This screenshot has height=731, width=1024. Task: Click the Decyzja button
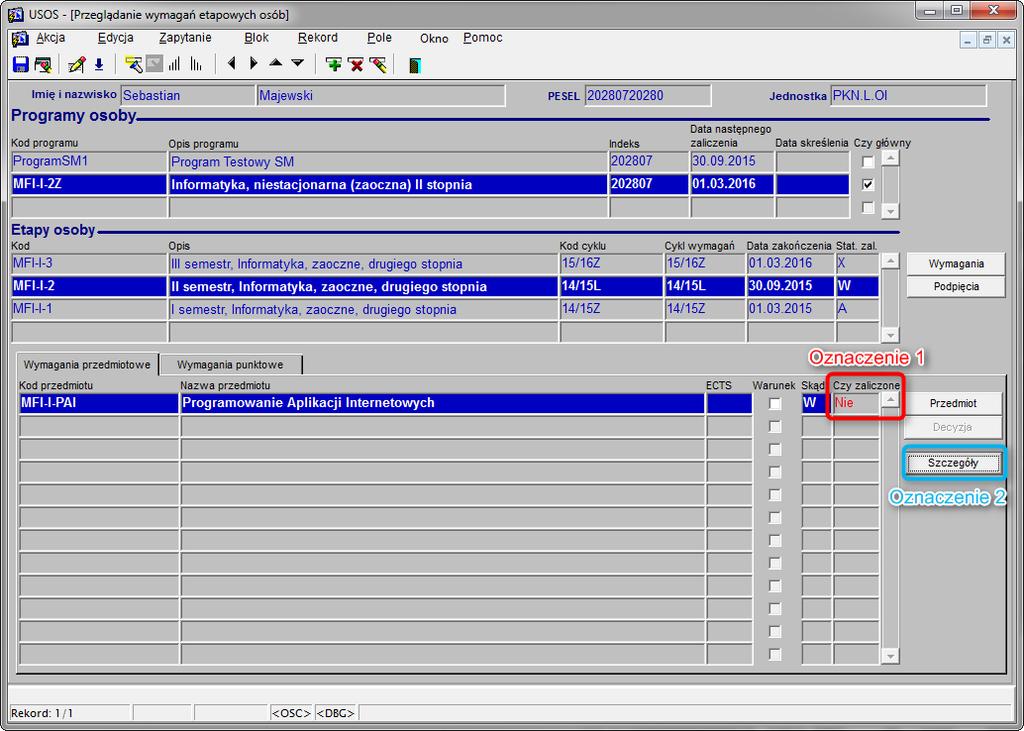tap(953, 427)
